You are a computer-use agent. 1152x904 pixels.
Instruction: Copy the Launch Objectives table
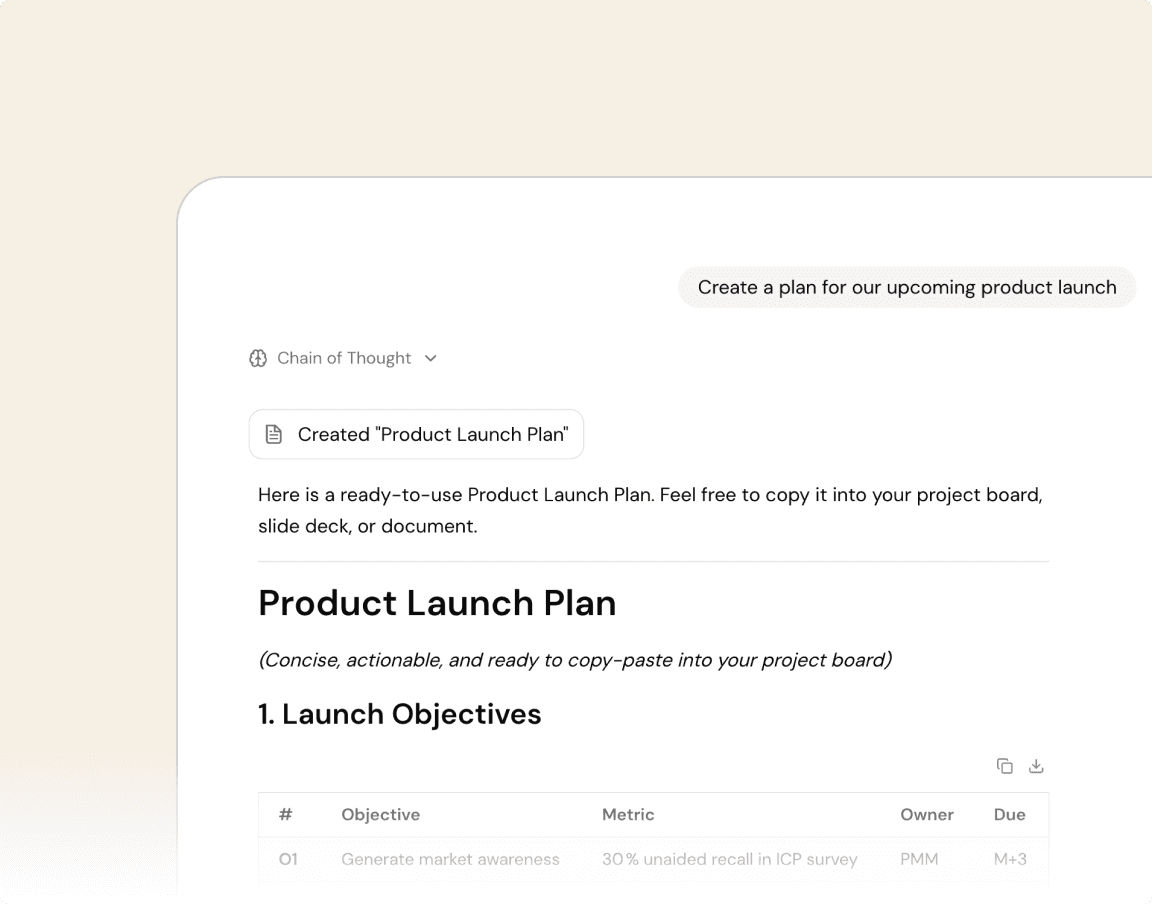1004,766
